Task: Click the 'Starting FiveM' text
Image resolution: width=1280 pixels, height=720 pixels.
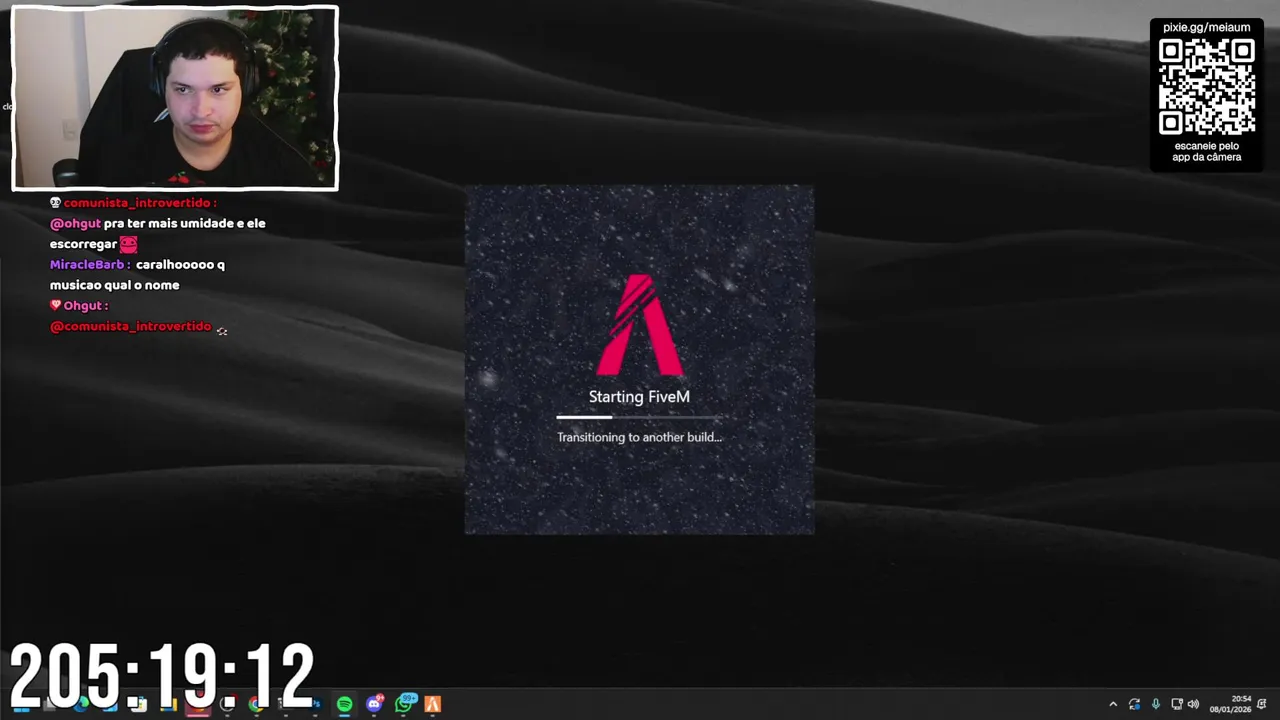Action: [x=639, y=397]
